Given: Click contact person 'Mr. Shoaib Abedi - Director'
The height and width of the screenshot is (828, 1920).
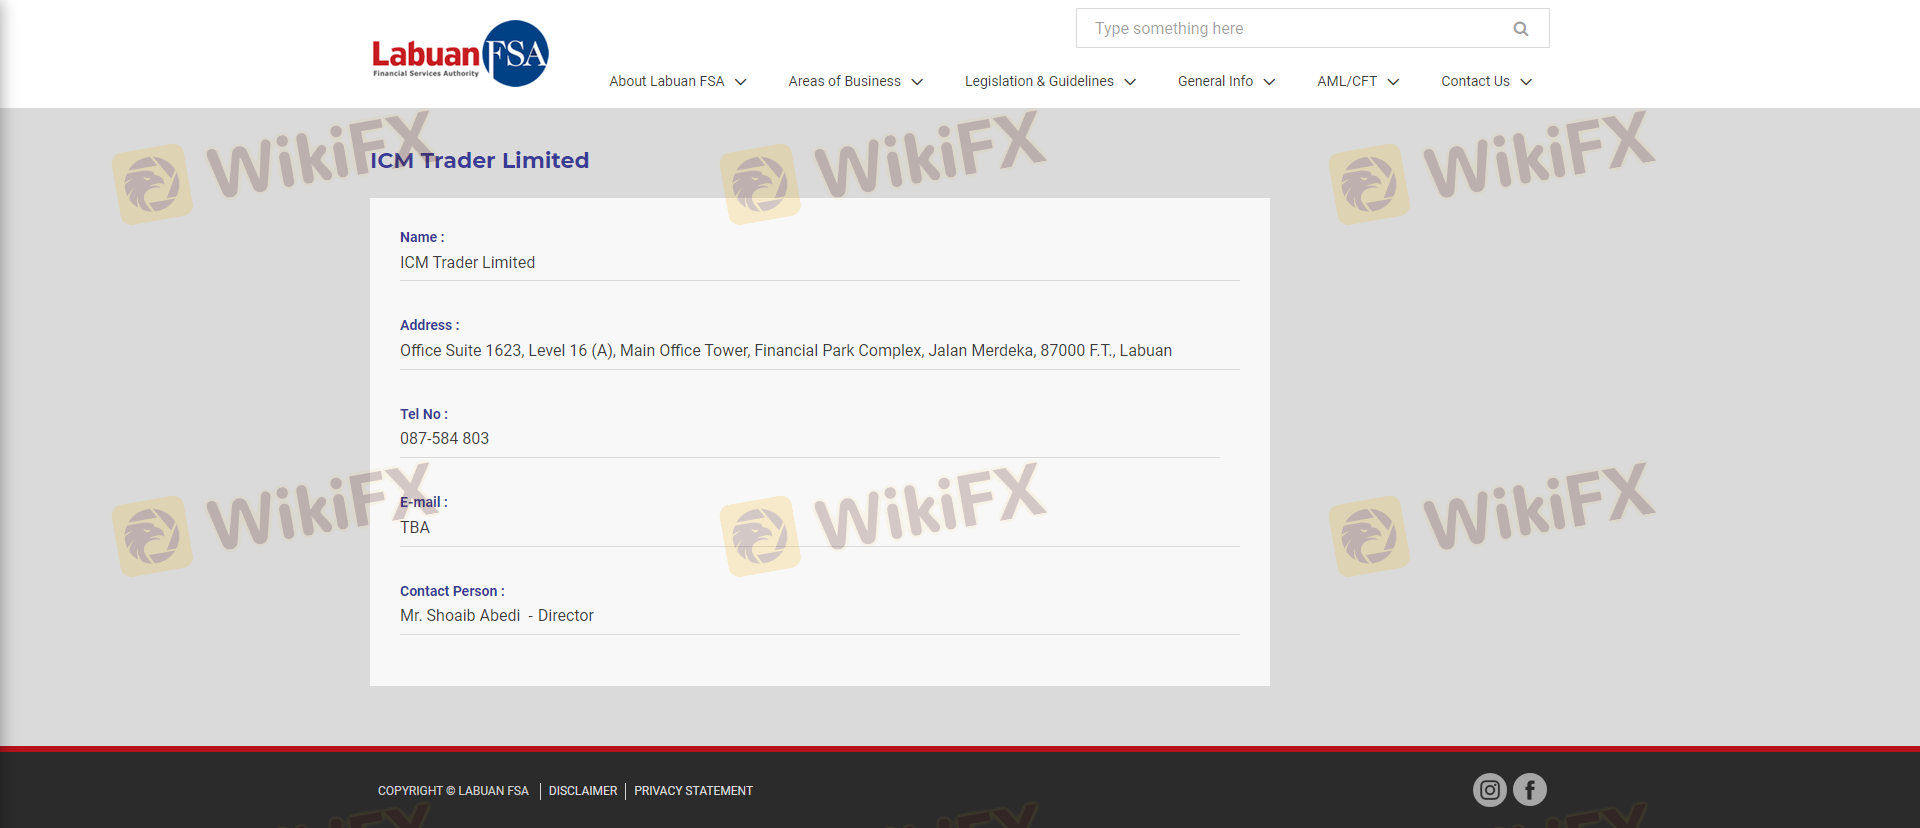Looking at the screenshot, I should [497, 615].
